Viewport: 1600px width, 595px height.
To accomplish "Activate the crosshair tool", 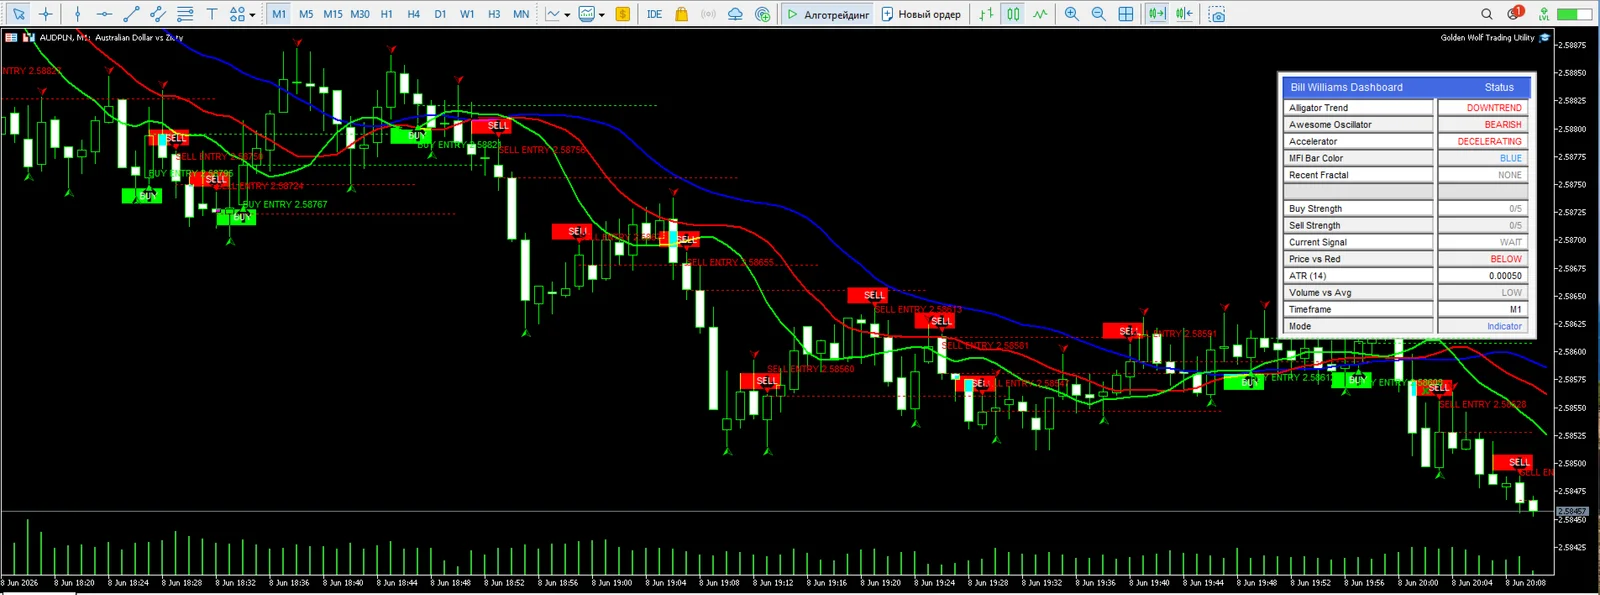I will (45, 14).
